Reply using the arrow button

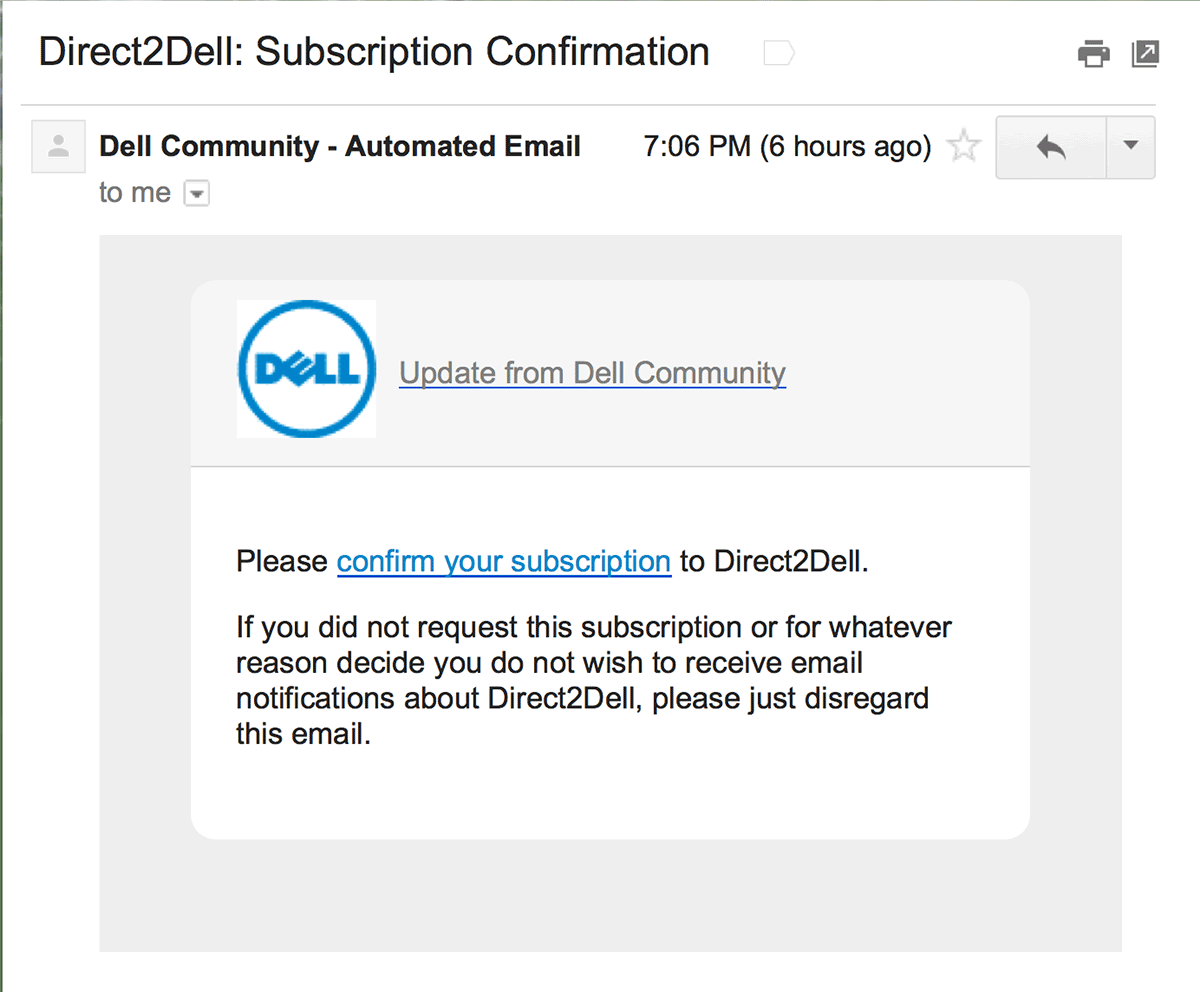[x=1051, y=148]
